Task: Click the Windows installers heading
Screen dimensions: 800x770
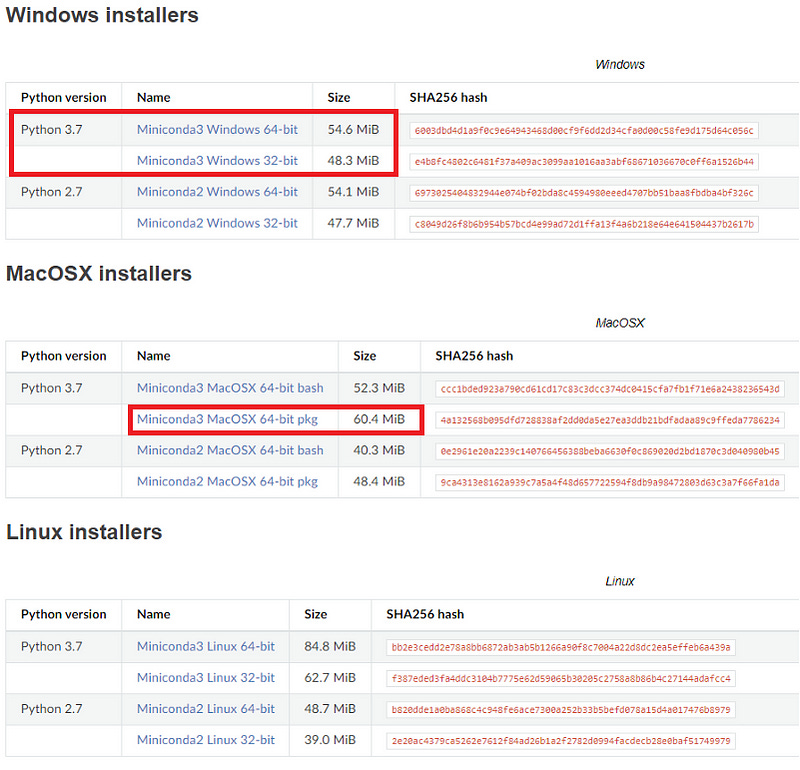Action: [x=102, y=15]
